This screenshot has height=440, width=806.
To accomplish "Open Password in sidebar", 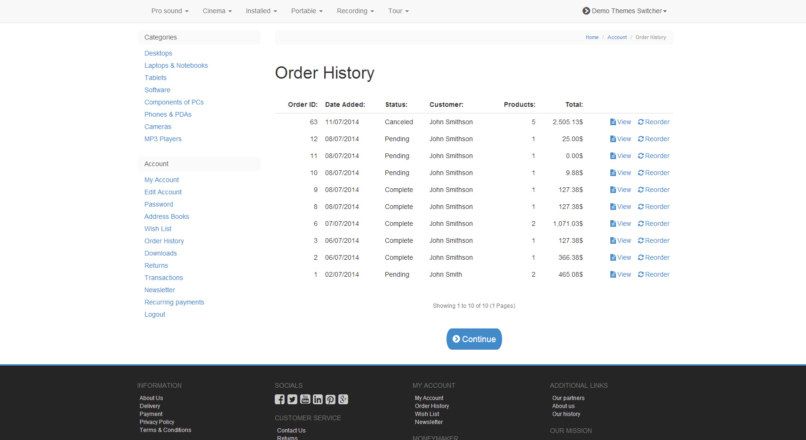I will (x=159, y=205).
